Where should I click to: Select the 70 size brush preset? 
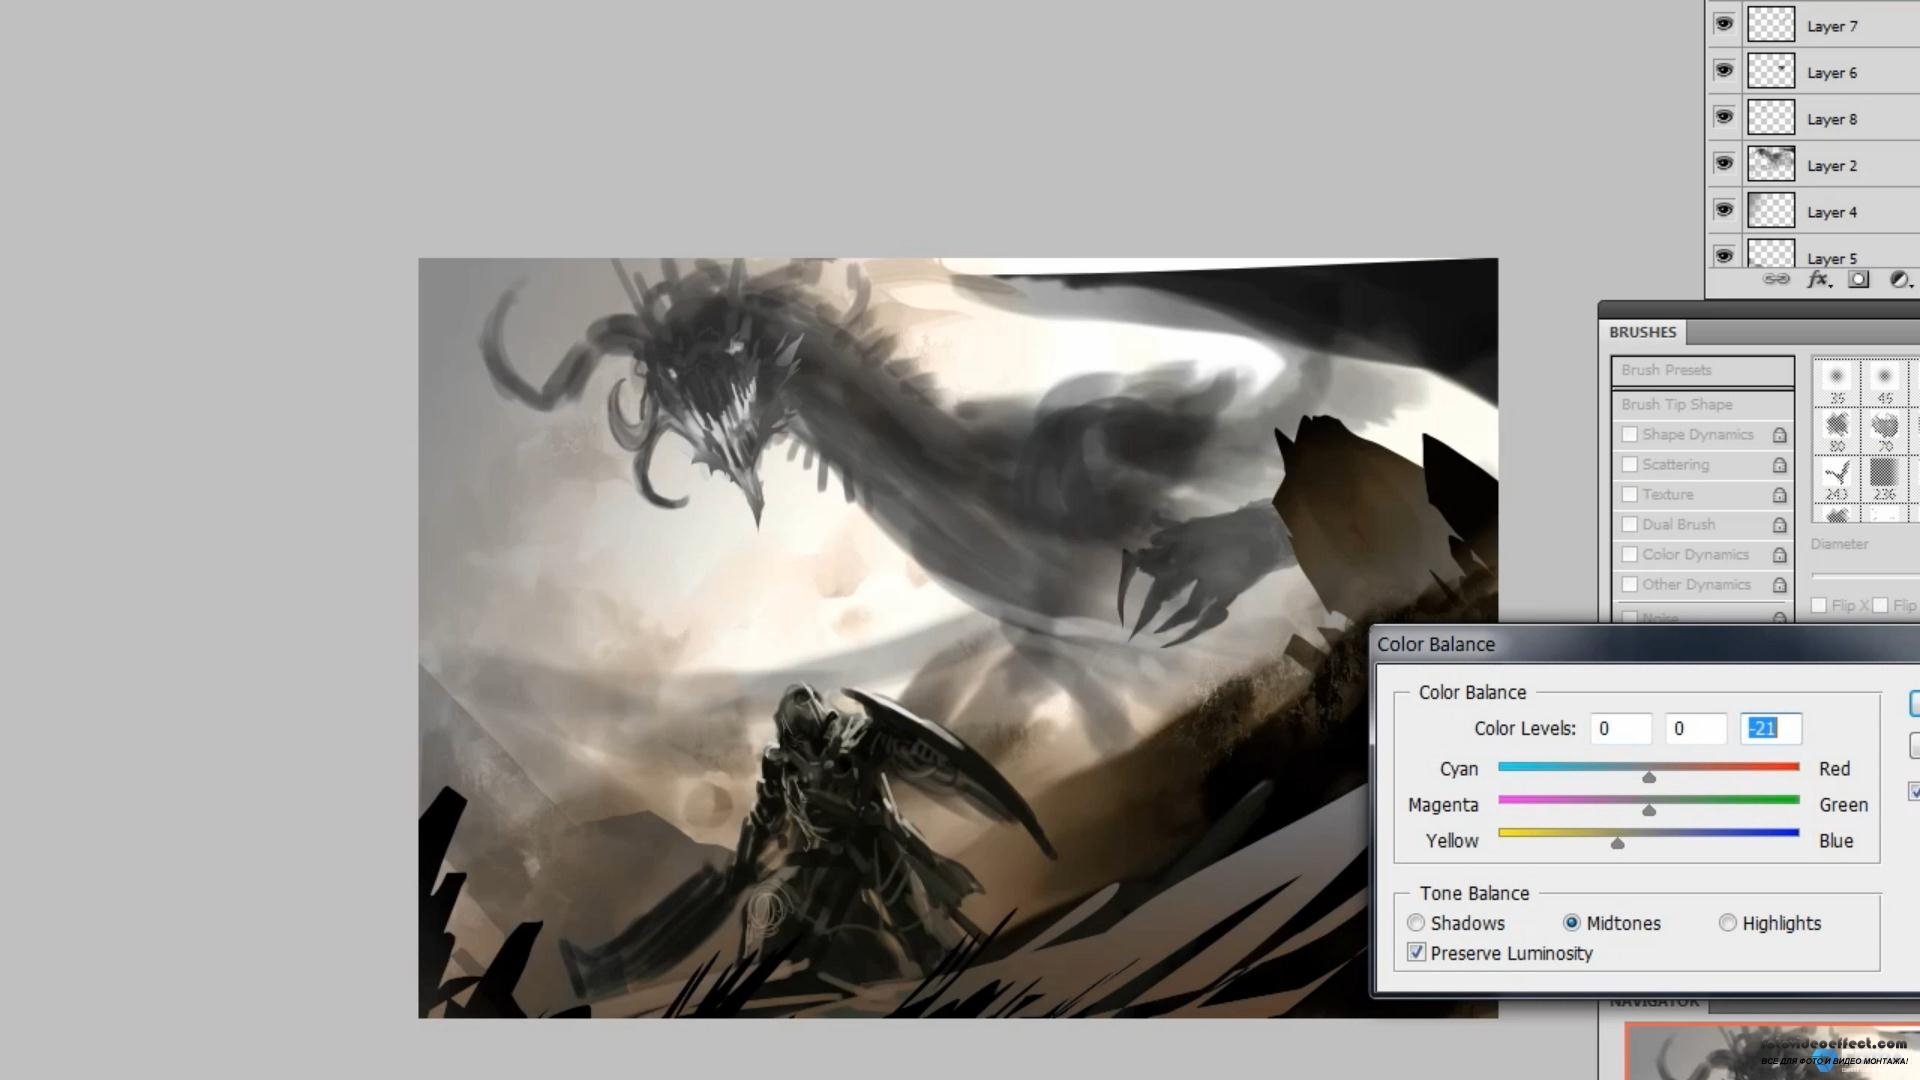1884,430
